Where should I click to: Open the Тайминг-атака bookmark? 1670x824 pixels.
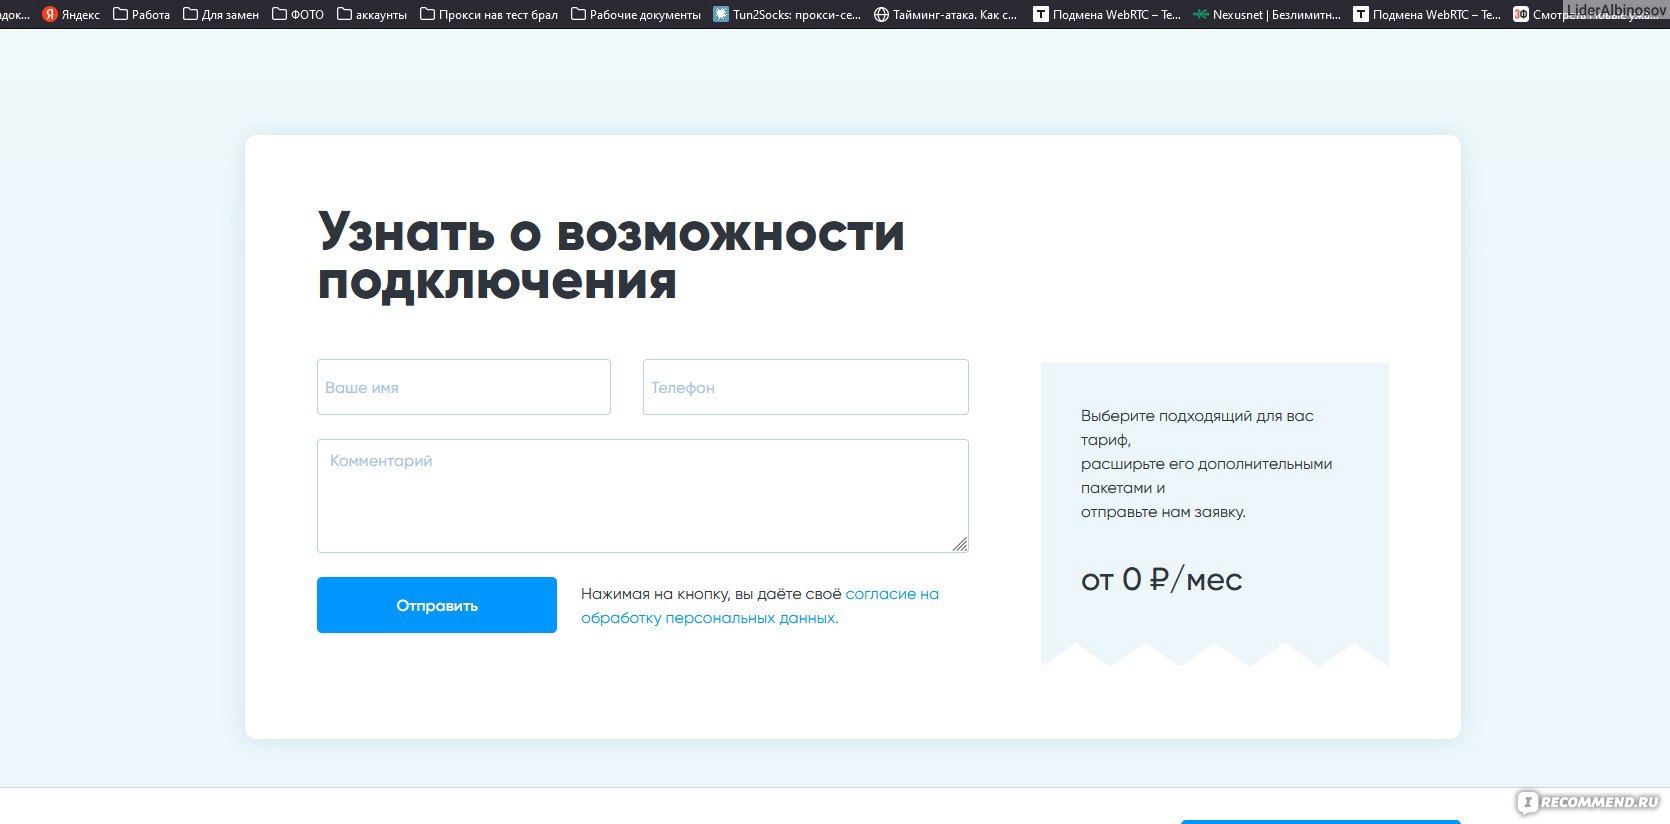(x=945, y=14)
